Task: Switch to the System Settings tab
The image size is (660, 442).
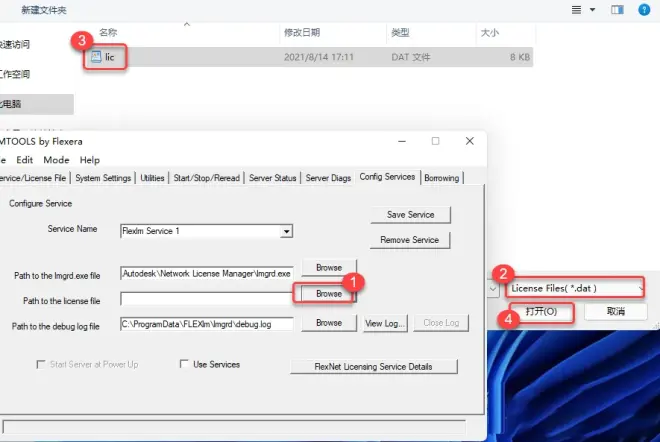Action: click(x=103, y=178)
